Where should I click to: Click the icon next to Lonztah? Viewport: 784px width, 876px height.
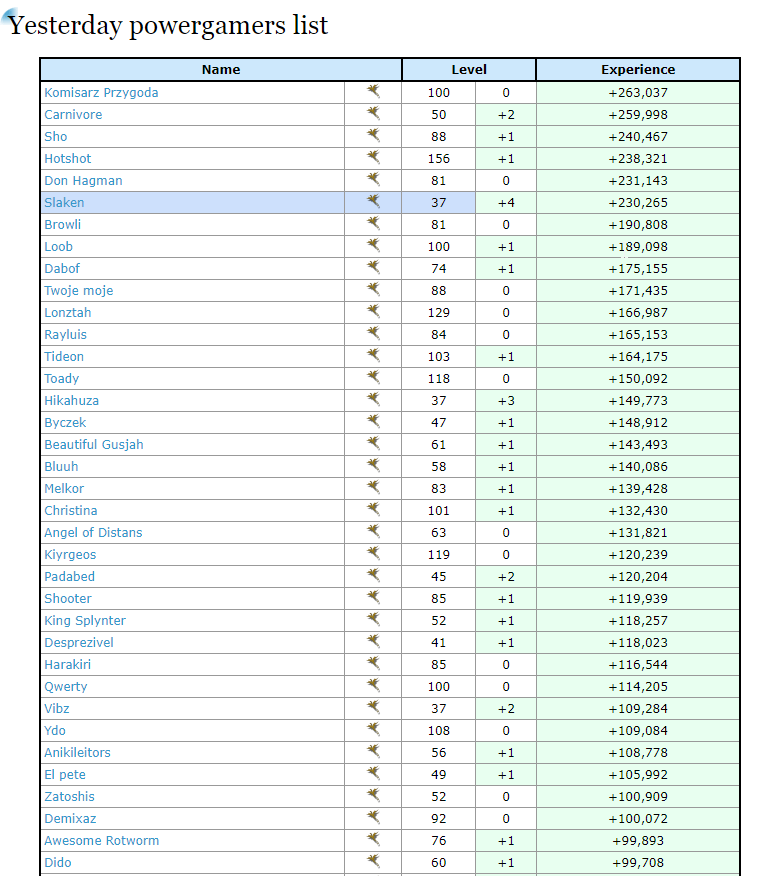click(x=373, y=312)
